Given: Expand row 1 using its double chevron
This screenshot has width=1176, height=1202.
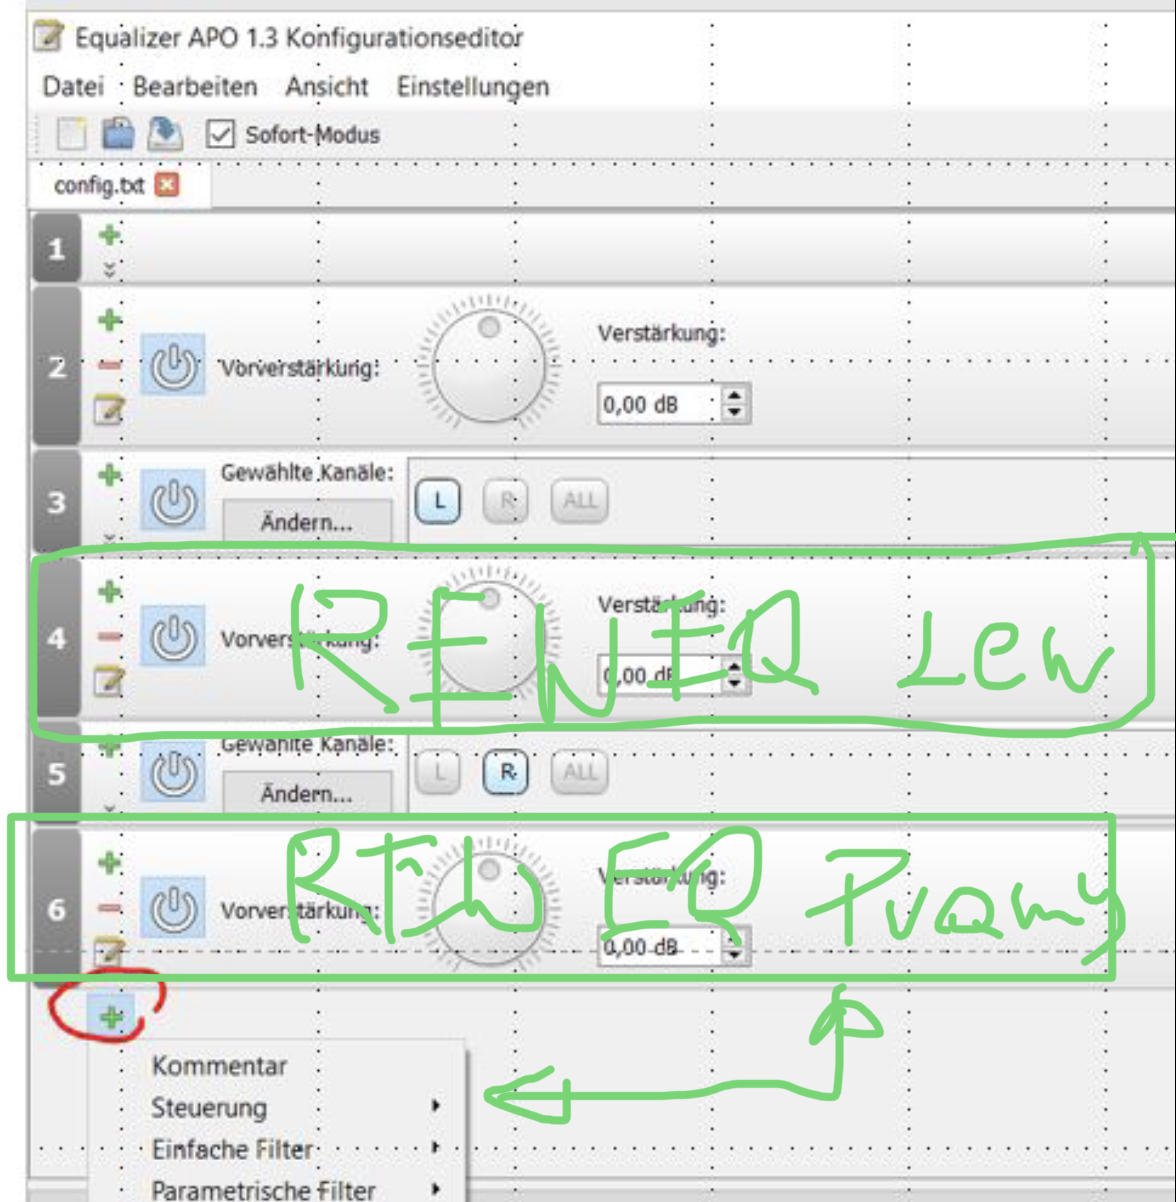Looking at the screenshot, I should pyautogui.click(x=109, y=269).
